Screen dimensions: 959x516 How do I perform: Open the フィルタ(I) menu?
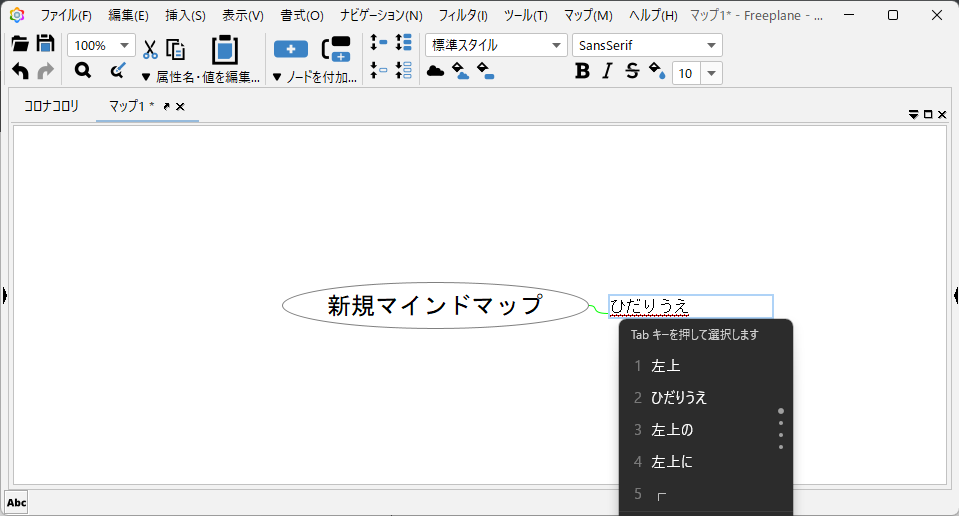click(x=463, y=15)
